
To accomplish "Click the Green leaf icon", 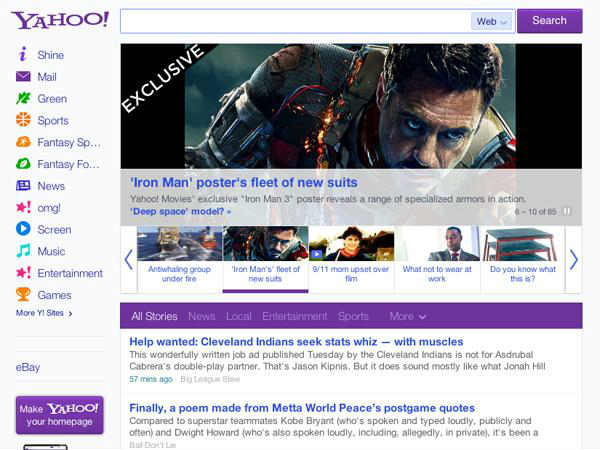I will pyautogui.click(x=23, y=98).
